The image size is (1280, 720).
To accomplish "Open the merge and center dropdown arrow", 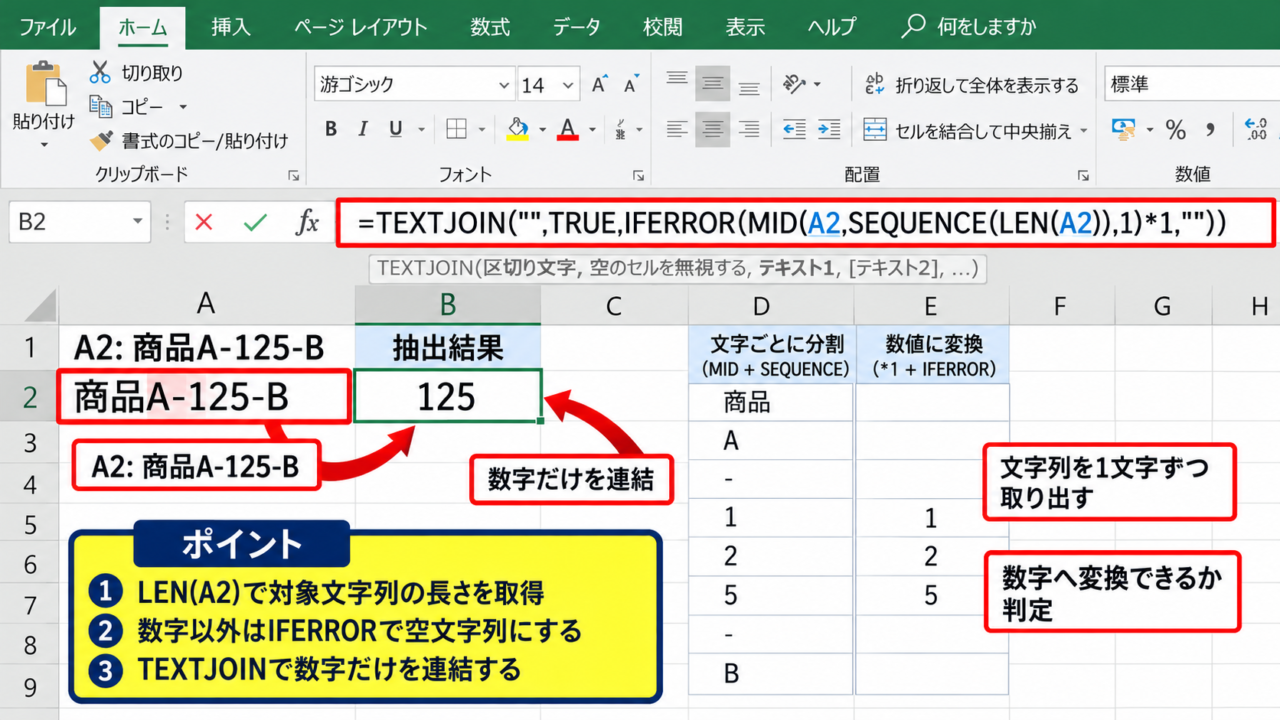I will pyautogui.click(x=1084, y=131).
